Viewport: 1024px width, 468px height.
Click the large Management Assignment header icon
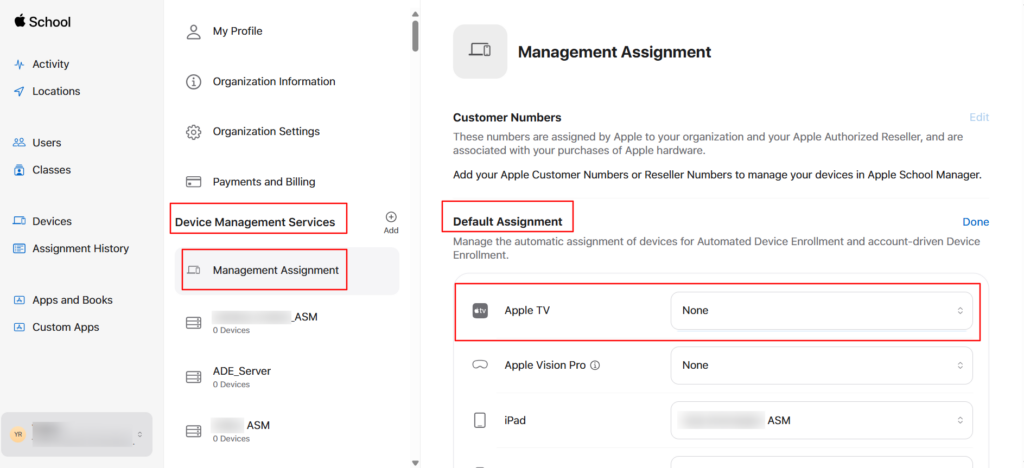pos(480,51)
